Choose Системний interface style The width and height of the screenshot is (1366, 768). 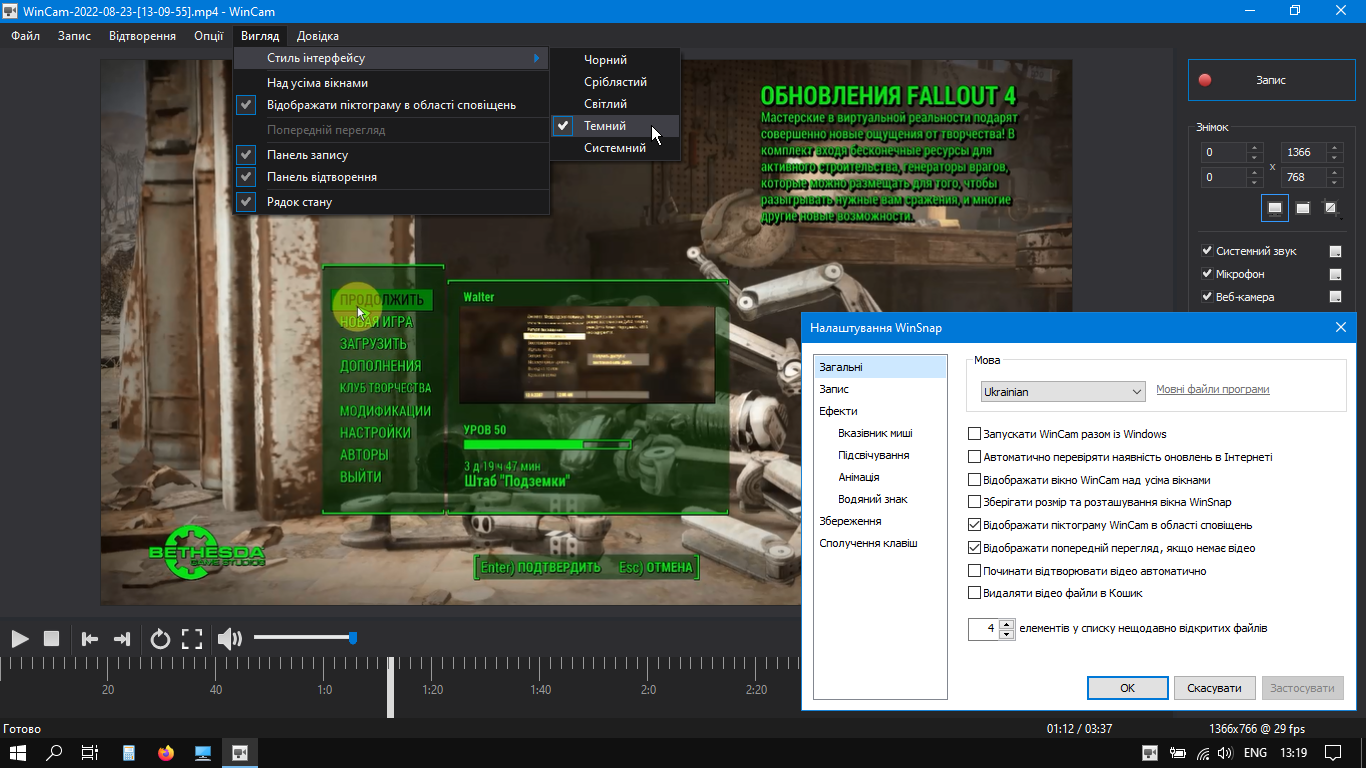coord(615,148)
